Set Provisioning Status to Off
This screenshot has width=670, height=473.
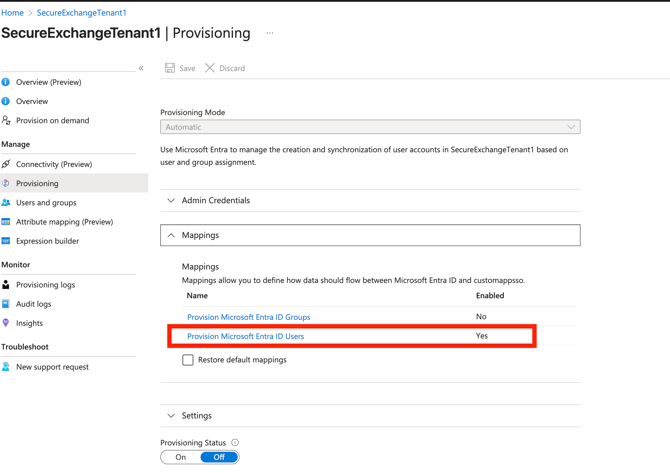pyautogui.click(x=219, y=457)
